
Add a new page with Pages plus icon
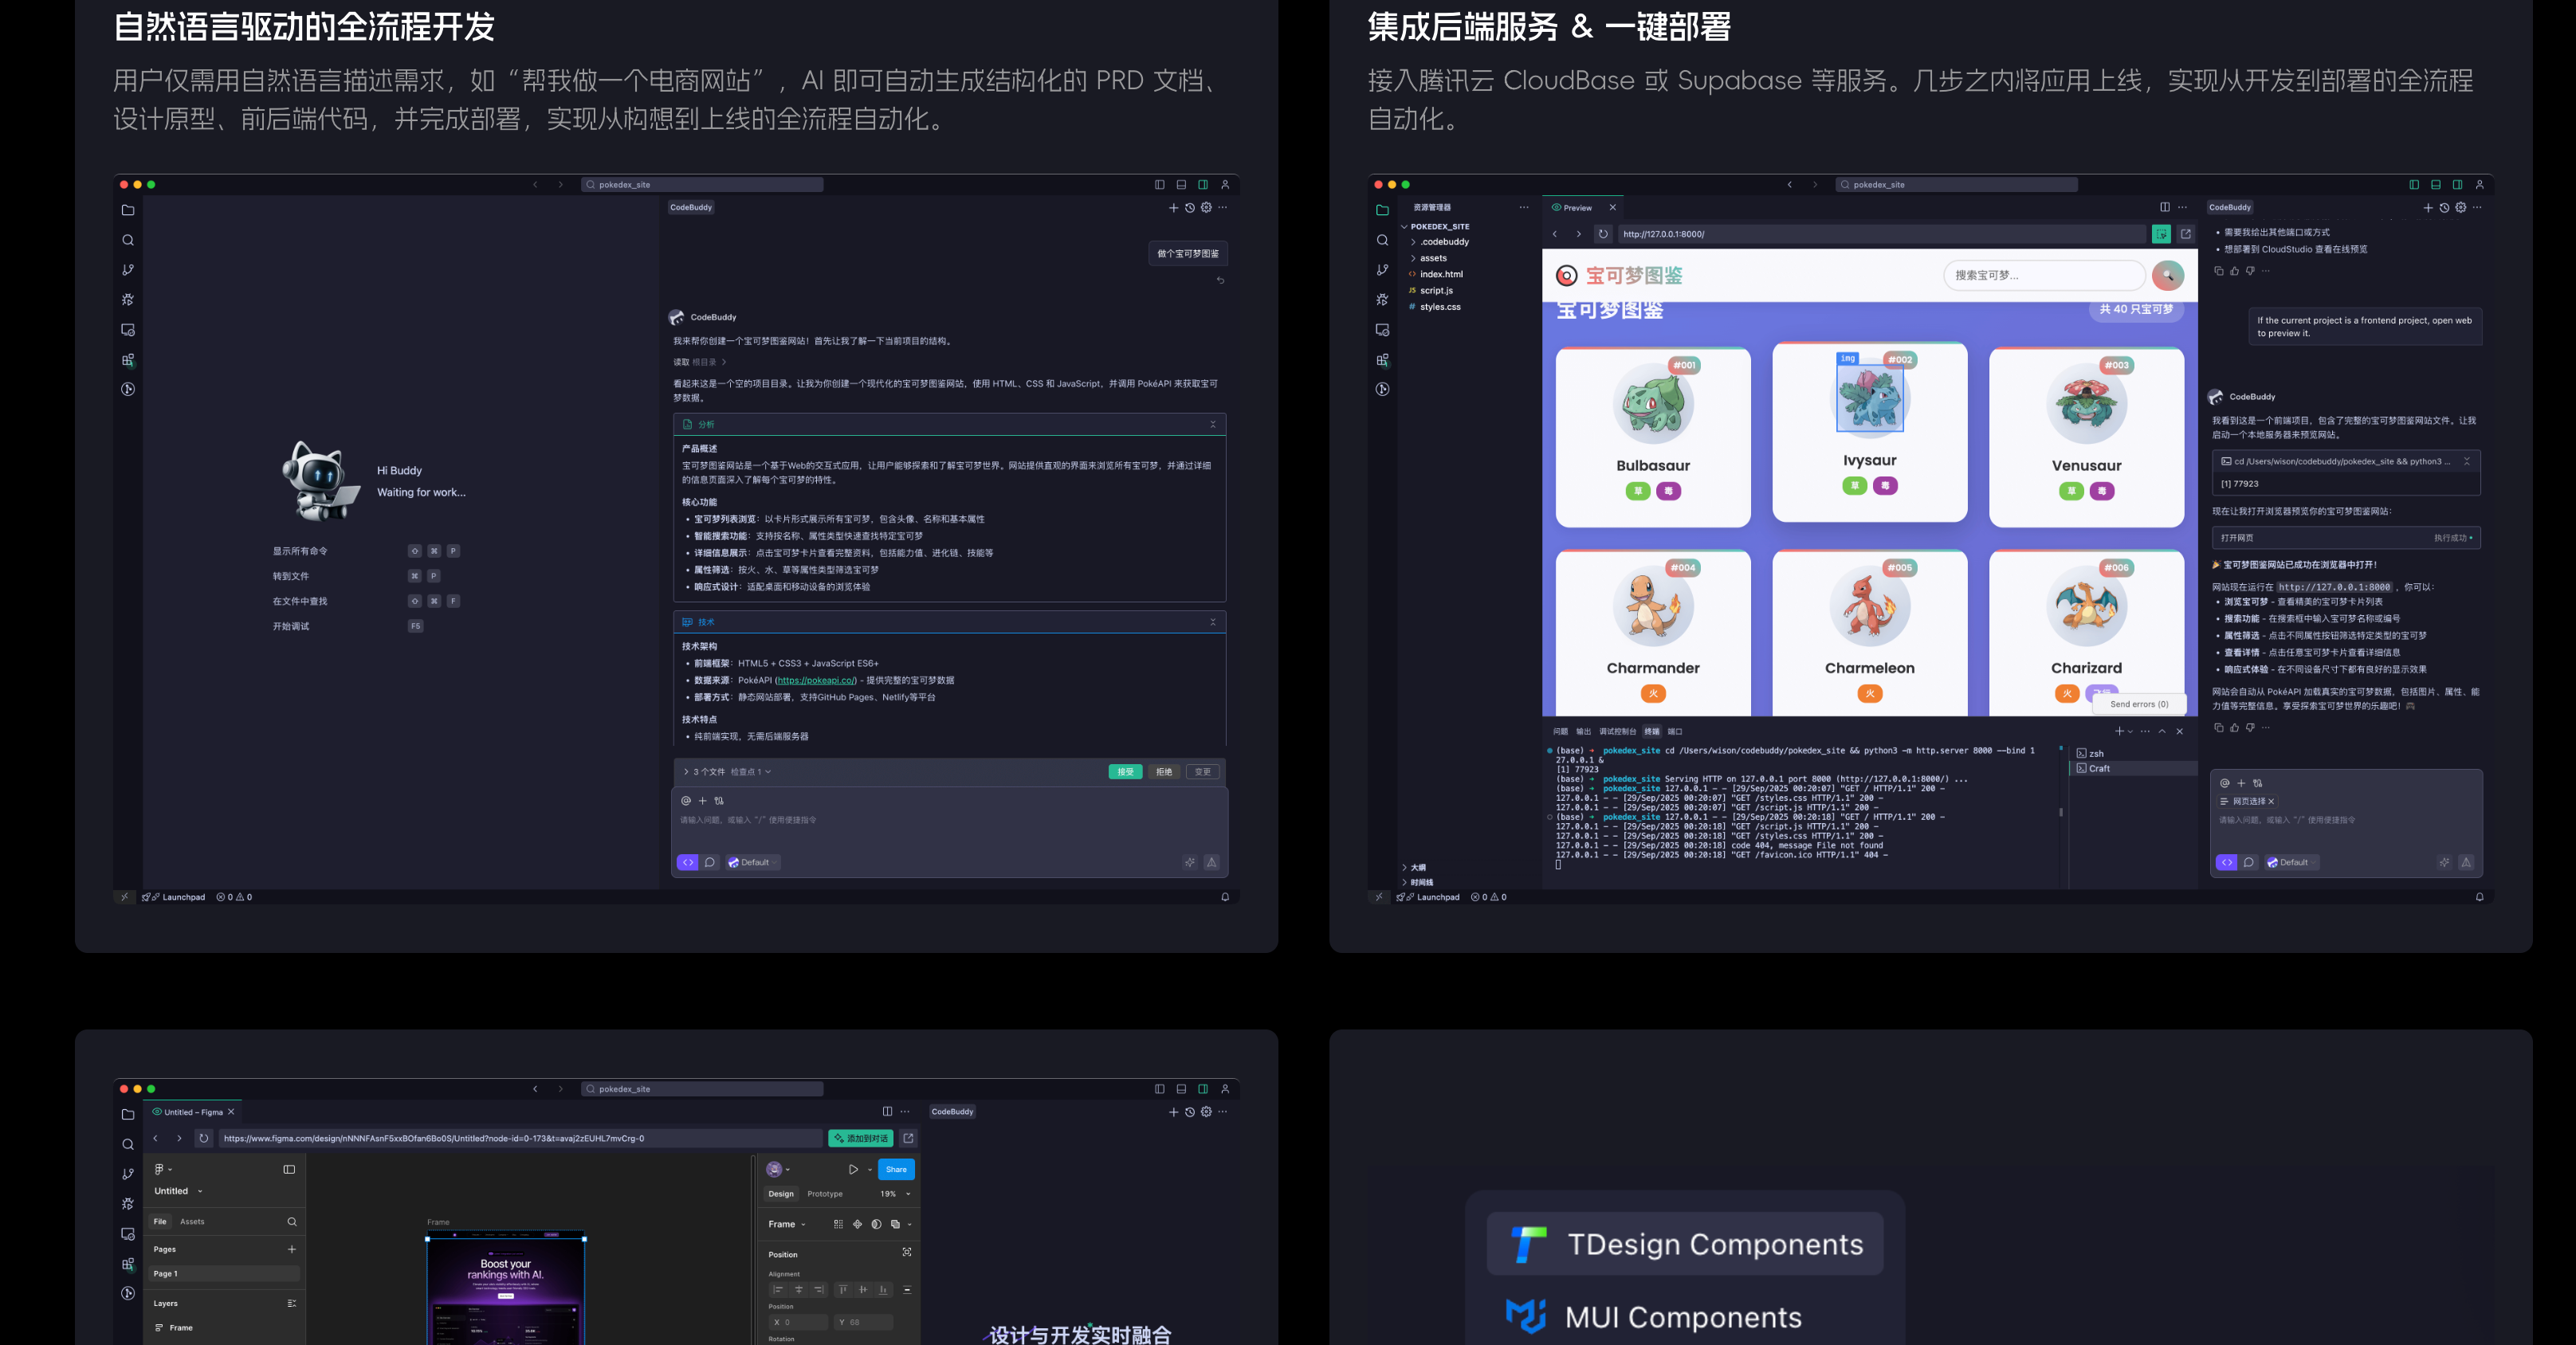(x=292, y=1249)
